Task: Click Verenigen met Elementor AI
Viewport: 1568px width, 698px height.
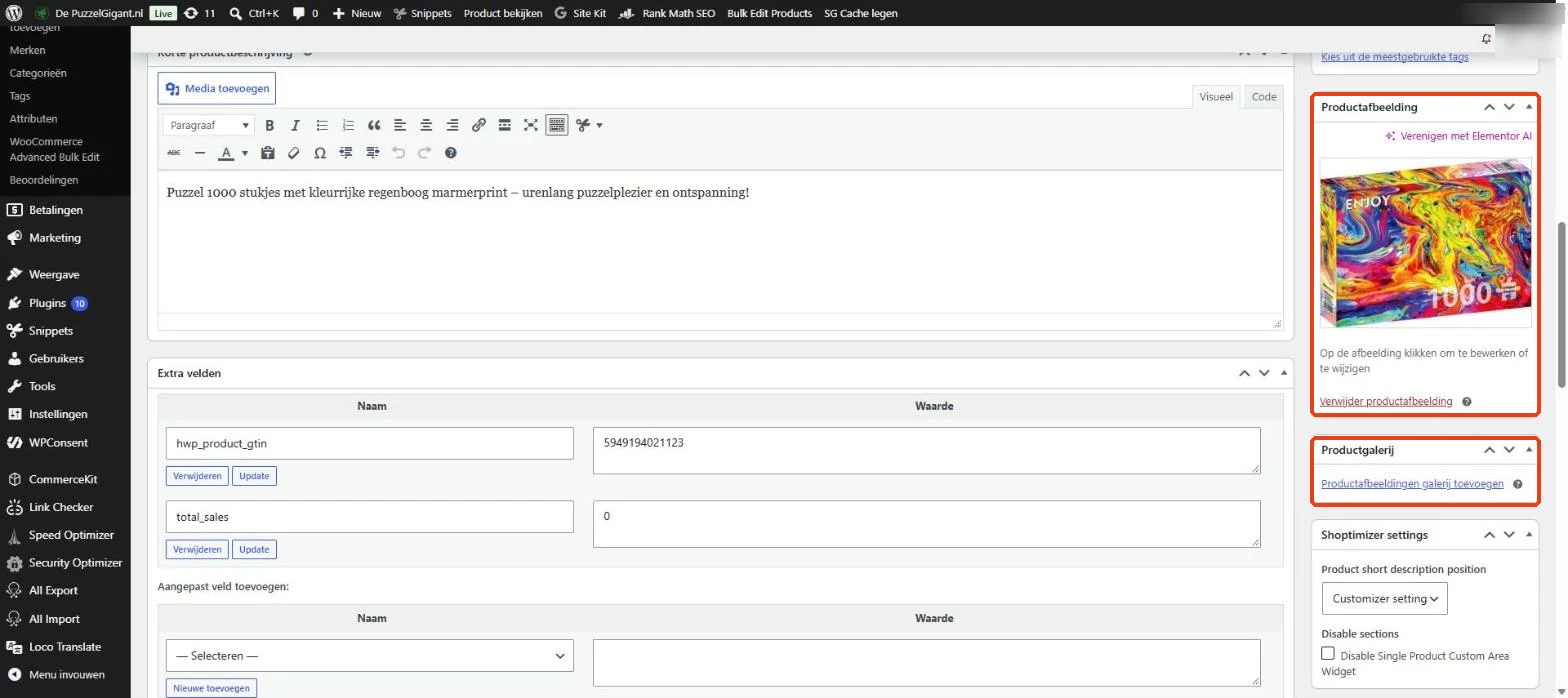Action: (x=1458, y=136)
